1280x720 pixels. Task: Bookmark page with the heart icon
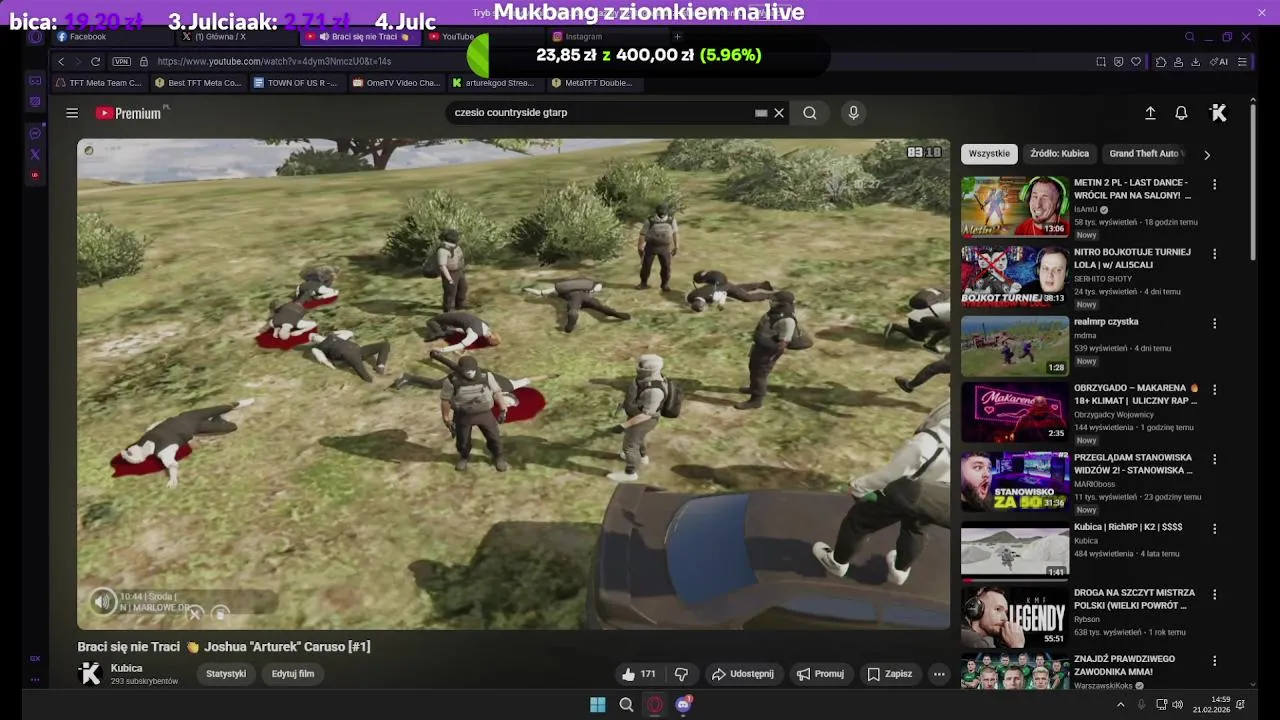click(1136, 61)
